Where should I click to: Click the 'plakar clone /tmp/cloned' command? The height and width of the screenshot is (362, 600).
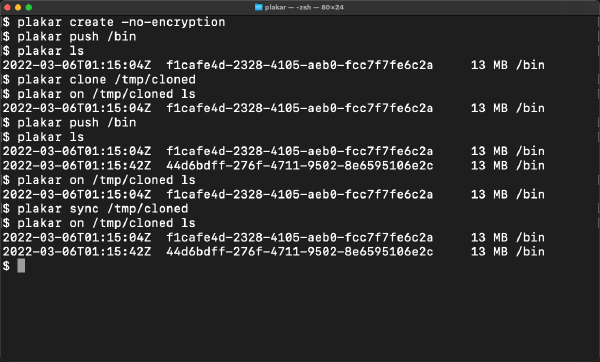(x=106, y=80)
